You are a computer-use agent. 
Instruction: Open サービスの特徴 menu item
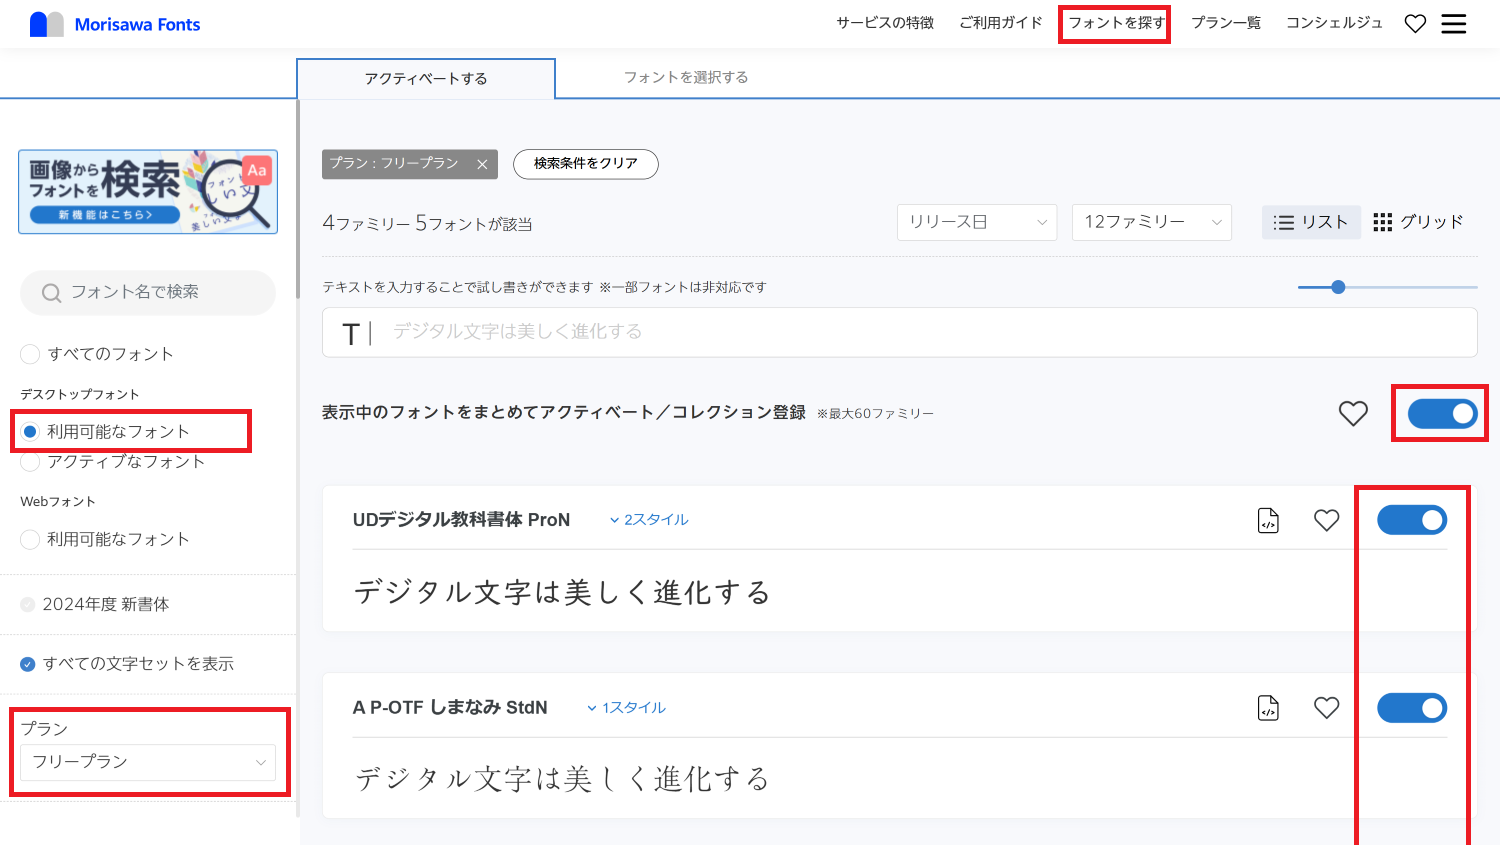click(885, 23)
